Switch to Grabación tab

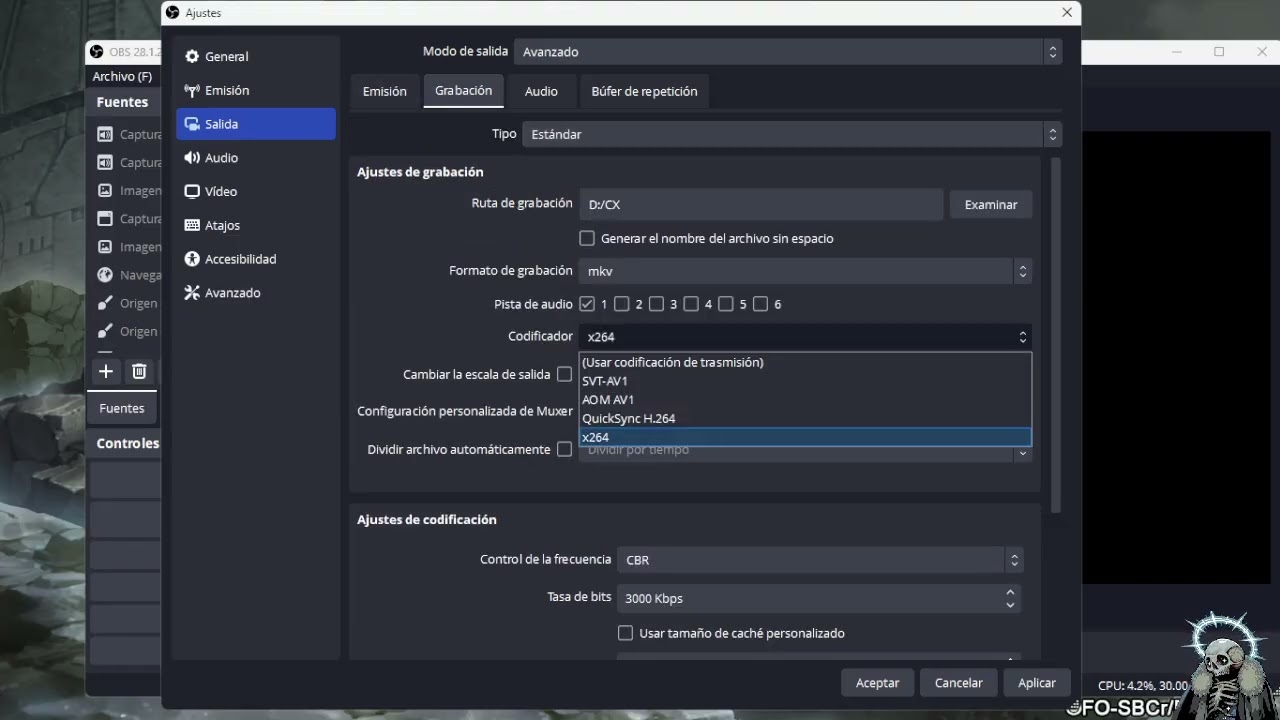pyautogui.click(x=464, y=90)
